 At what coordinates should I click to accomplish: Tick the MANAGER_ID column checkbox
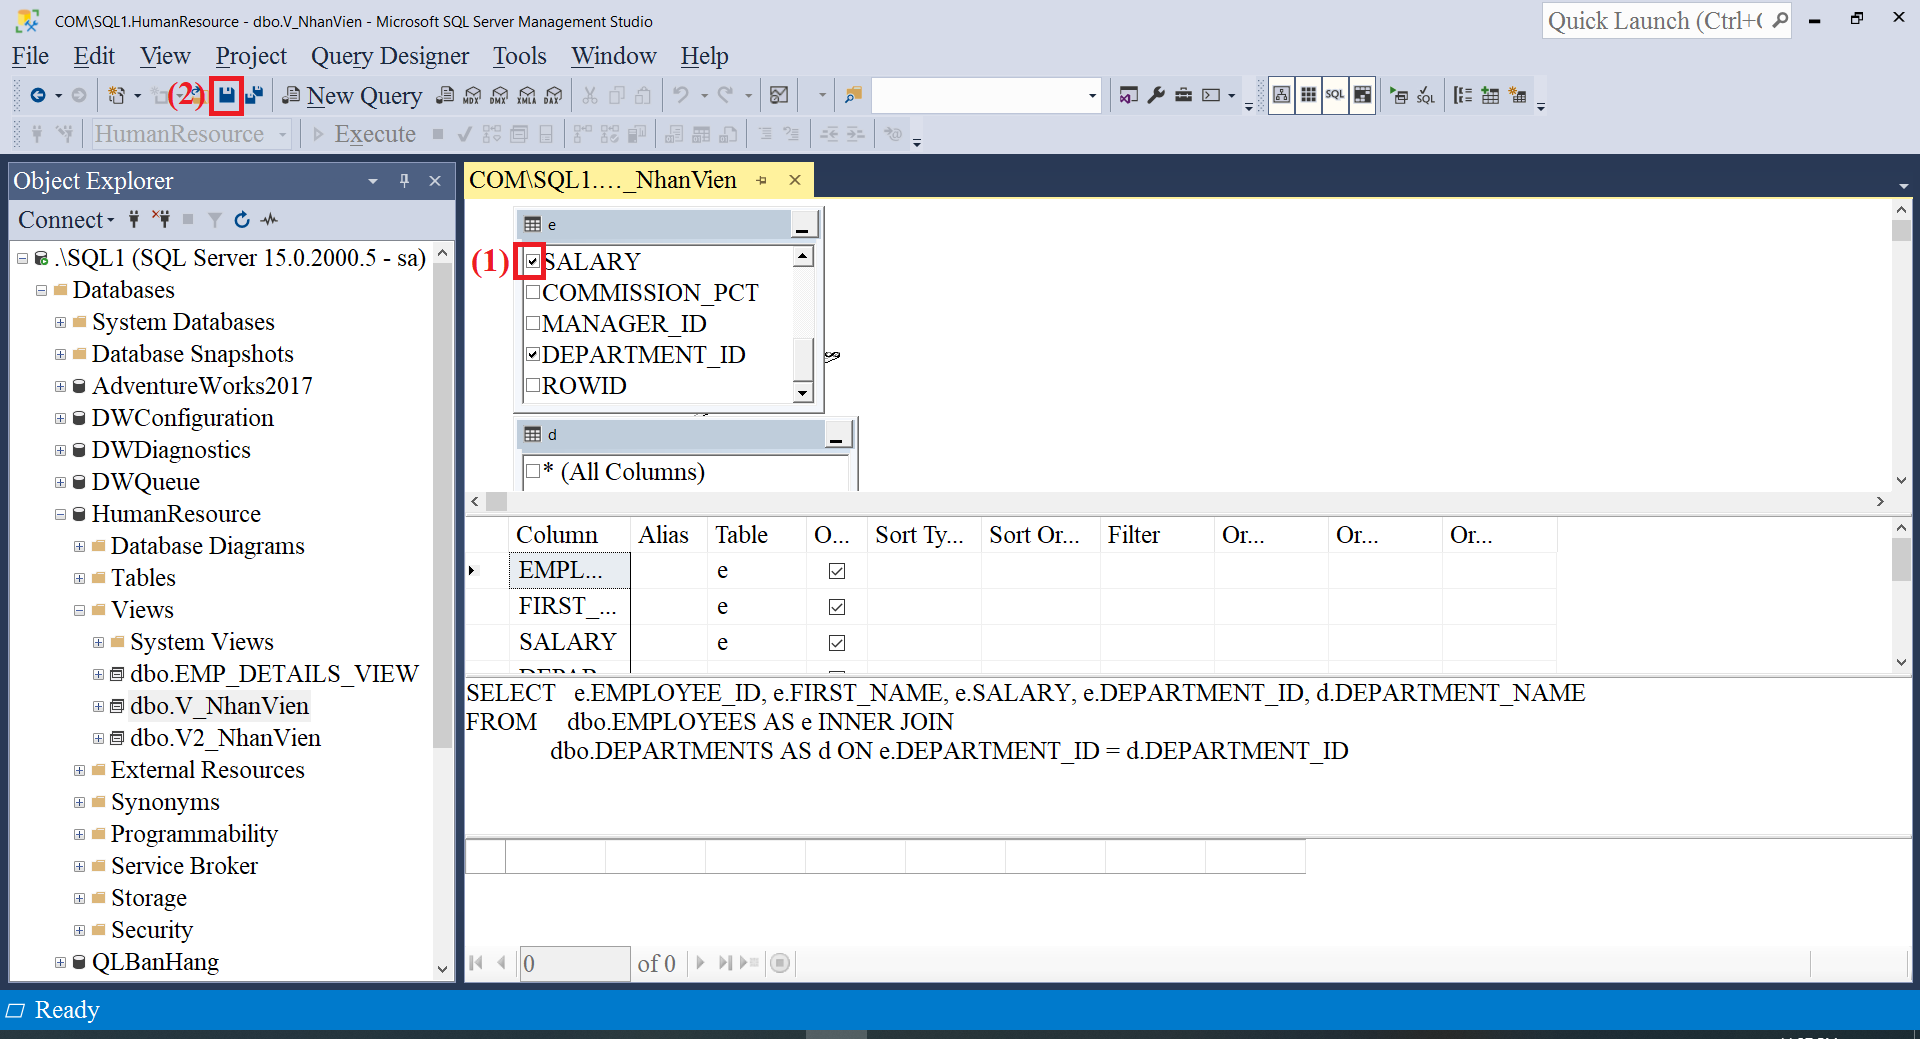coord(533,323)
